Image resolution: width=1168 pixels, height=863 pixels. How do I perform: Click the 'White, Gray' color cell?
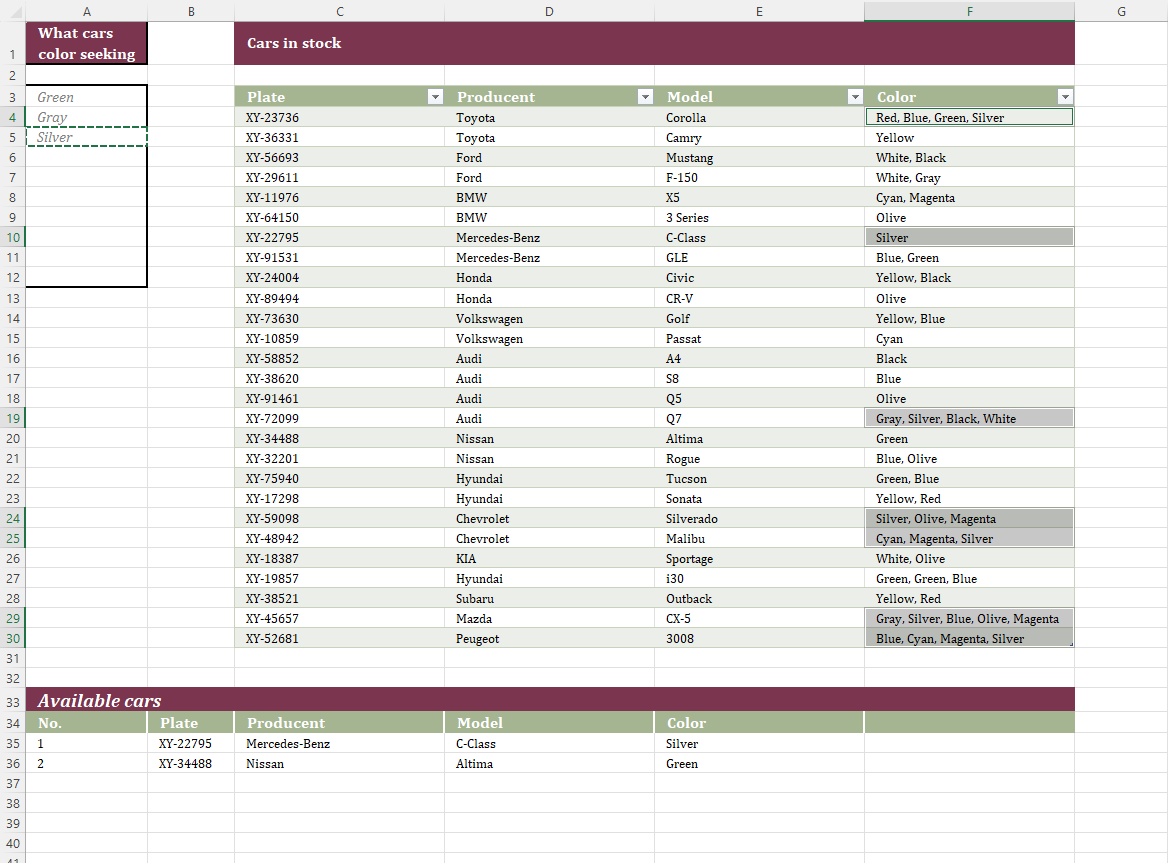[x=969, y=178]
